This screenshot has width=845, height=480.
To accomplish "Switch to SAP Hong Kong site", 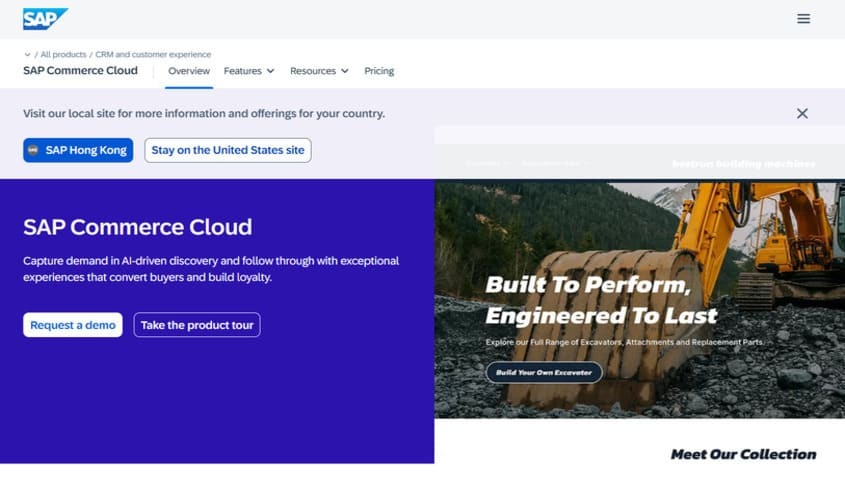I will 78,150.
